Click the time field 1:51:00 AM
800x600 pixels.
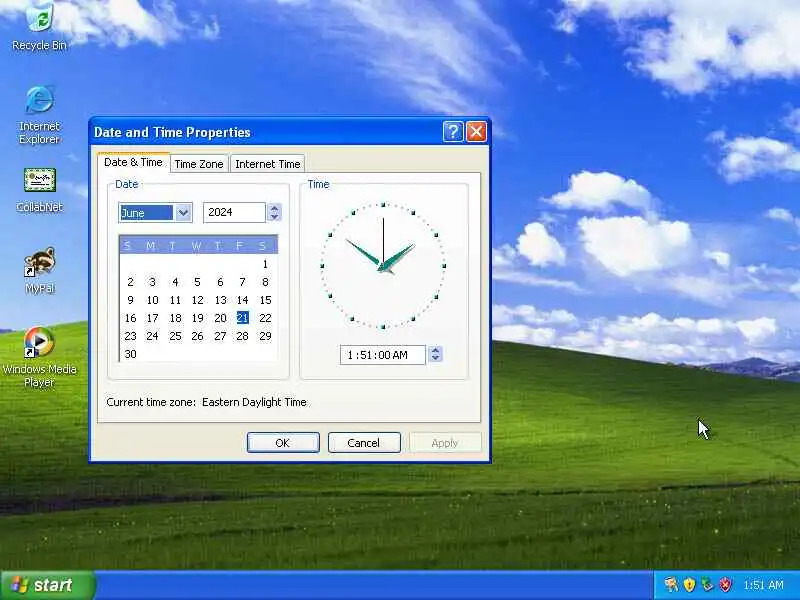click(383, 355)
